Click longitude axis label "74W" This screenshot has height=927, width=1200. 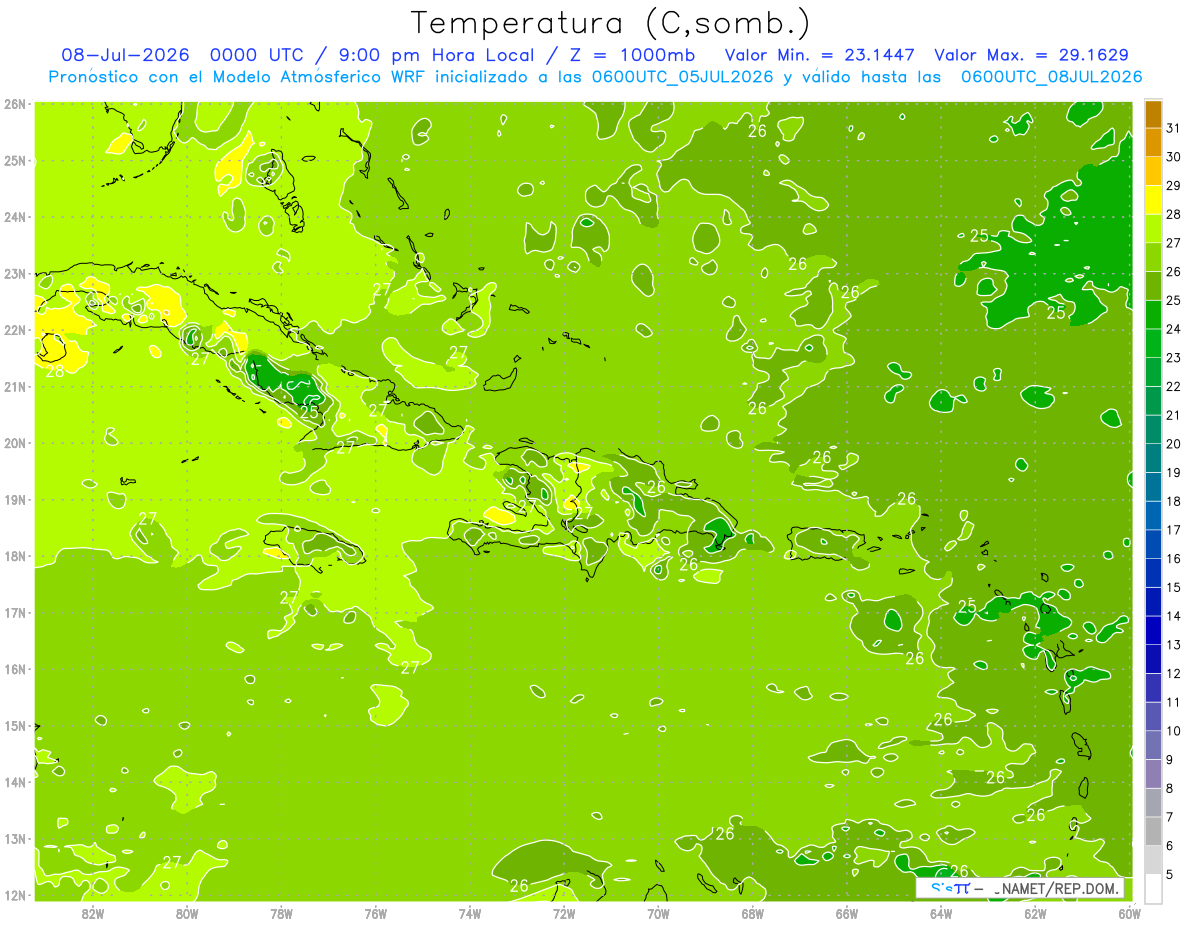click(470, 913)
